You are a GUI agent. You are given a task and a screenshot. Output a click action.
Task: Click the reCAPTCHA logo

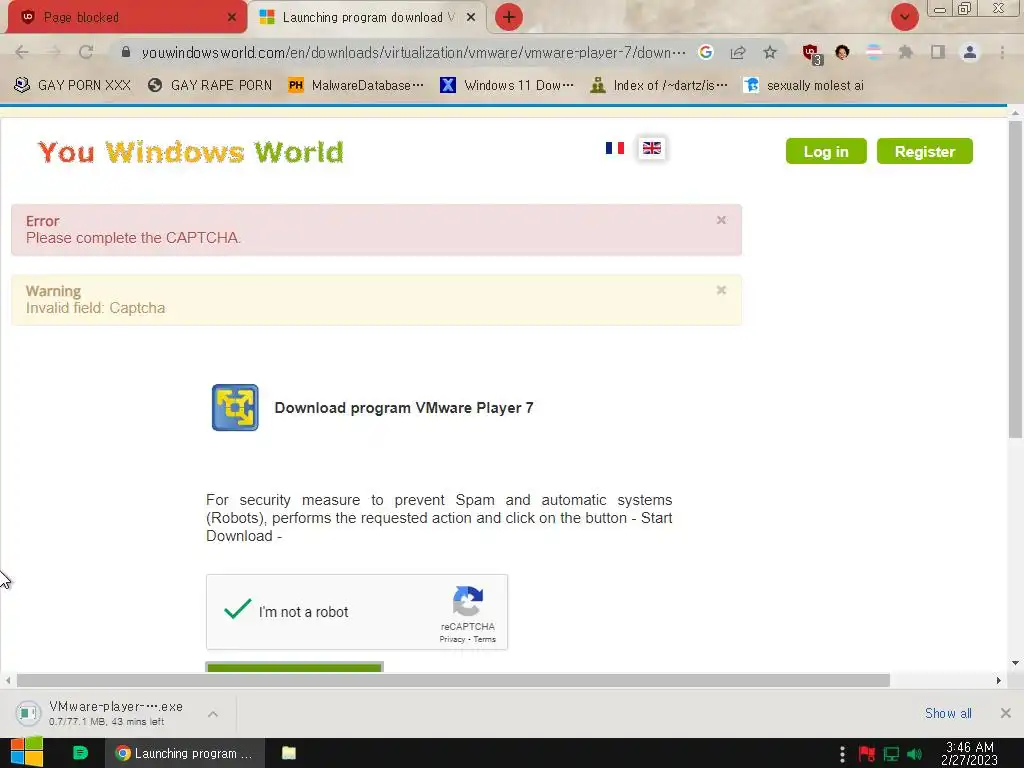pyautogui.click(x=468, y=601)
